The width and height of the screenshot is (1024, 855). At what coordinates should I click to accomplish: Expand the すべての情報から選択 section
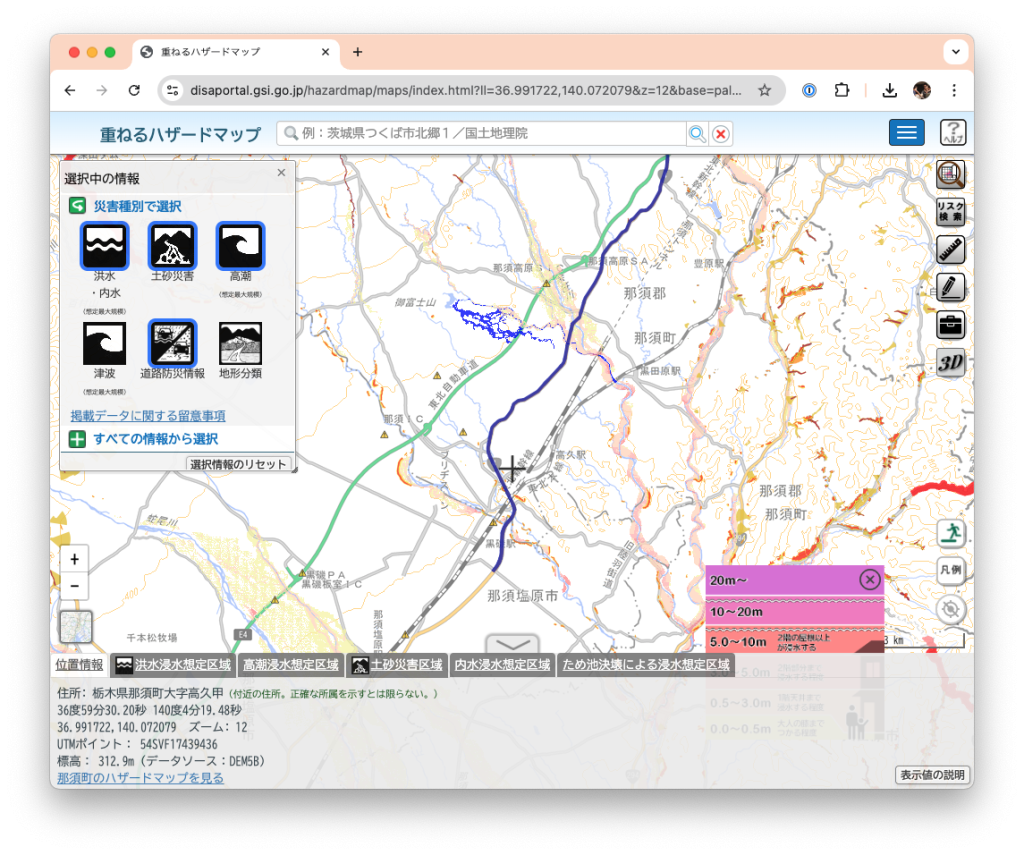point(78,439)
